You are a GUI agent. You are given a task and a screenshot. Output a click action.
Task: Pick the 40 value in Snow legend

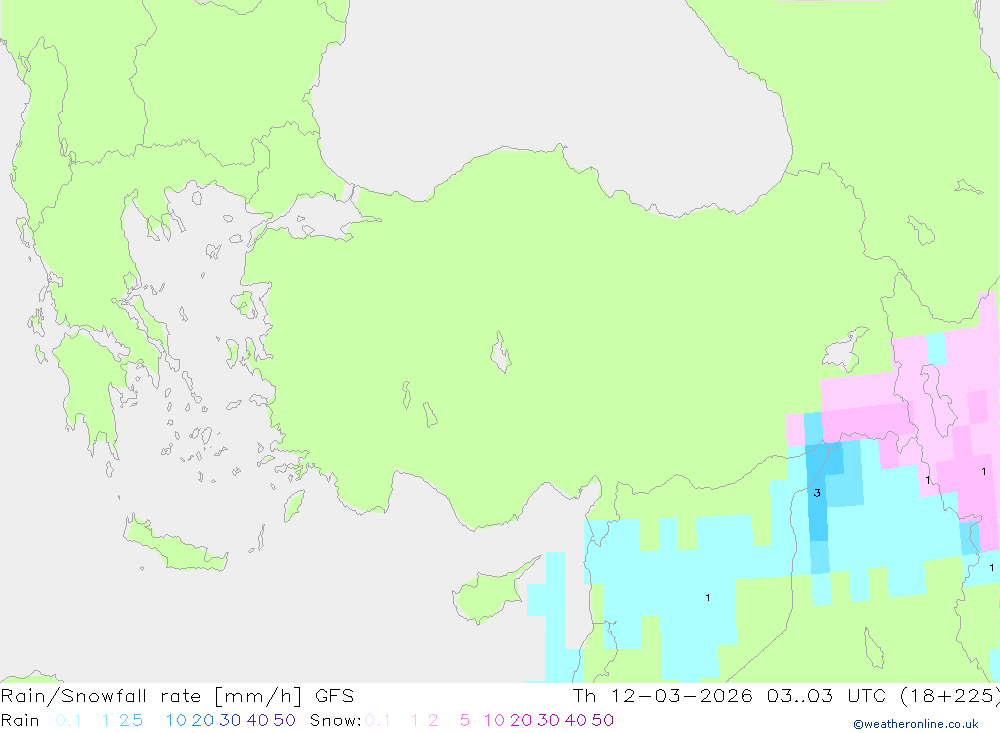(x=576, y=720)
